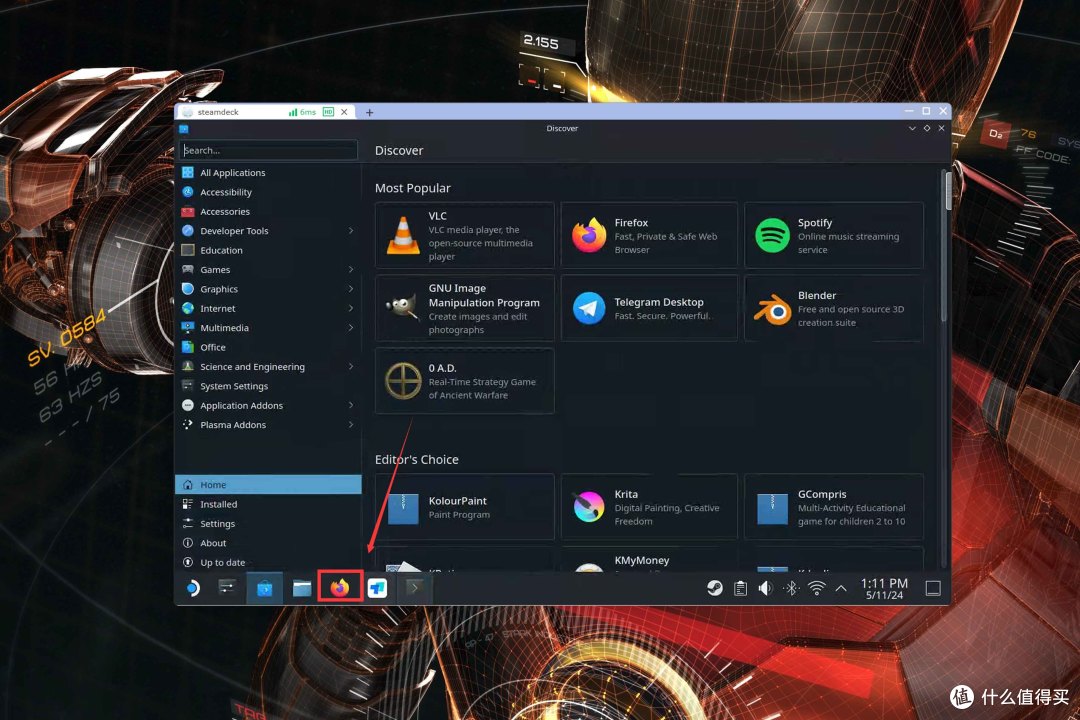Expand the Application Addons arrow
Image resolution: width=1080 pixels, height=720 pixels.
coord(351,405)
